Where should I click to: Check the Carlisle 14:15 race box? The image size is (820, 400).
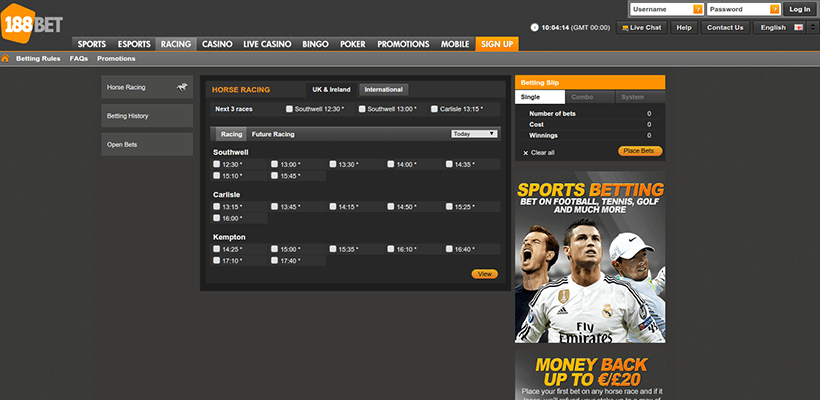coord(333,207)
